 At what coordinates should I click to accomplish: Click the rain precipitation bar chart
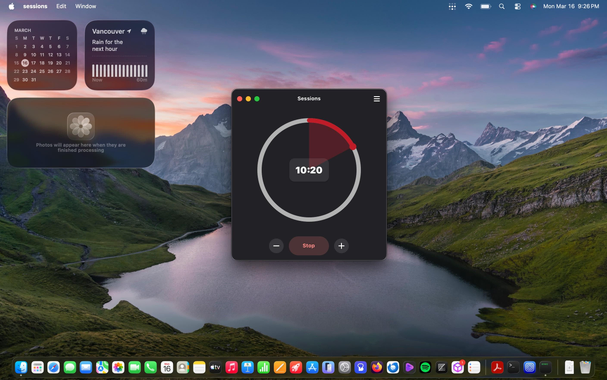tap(120, 71)
